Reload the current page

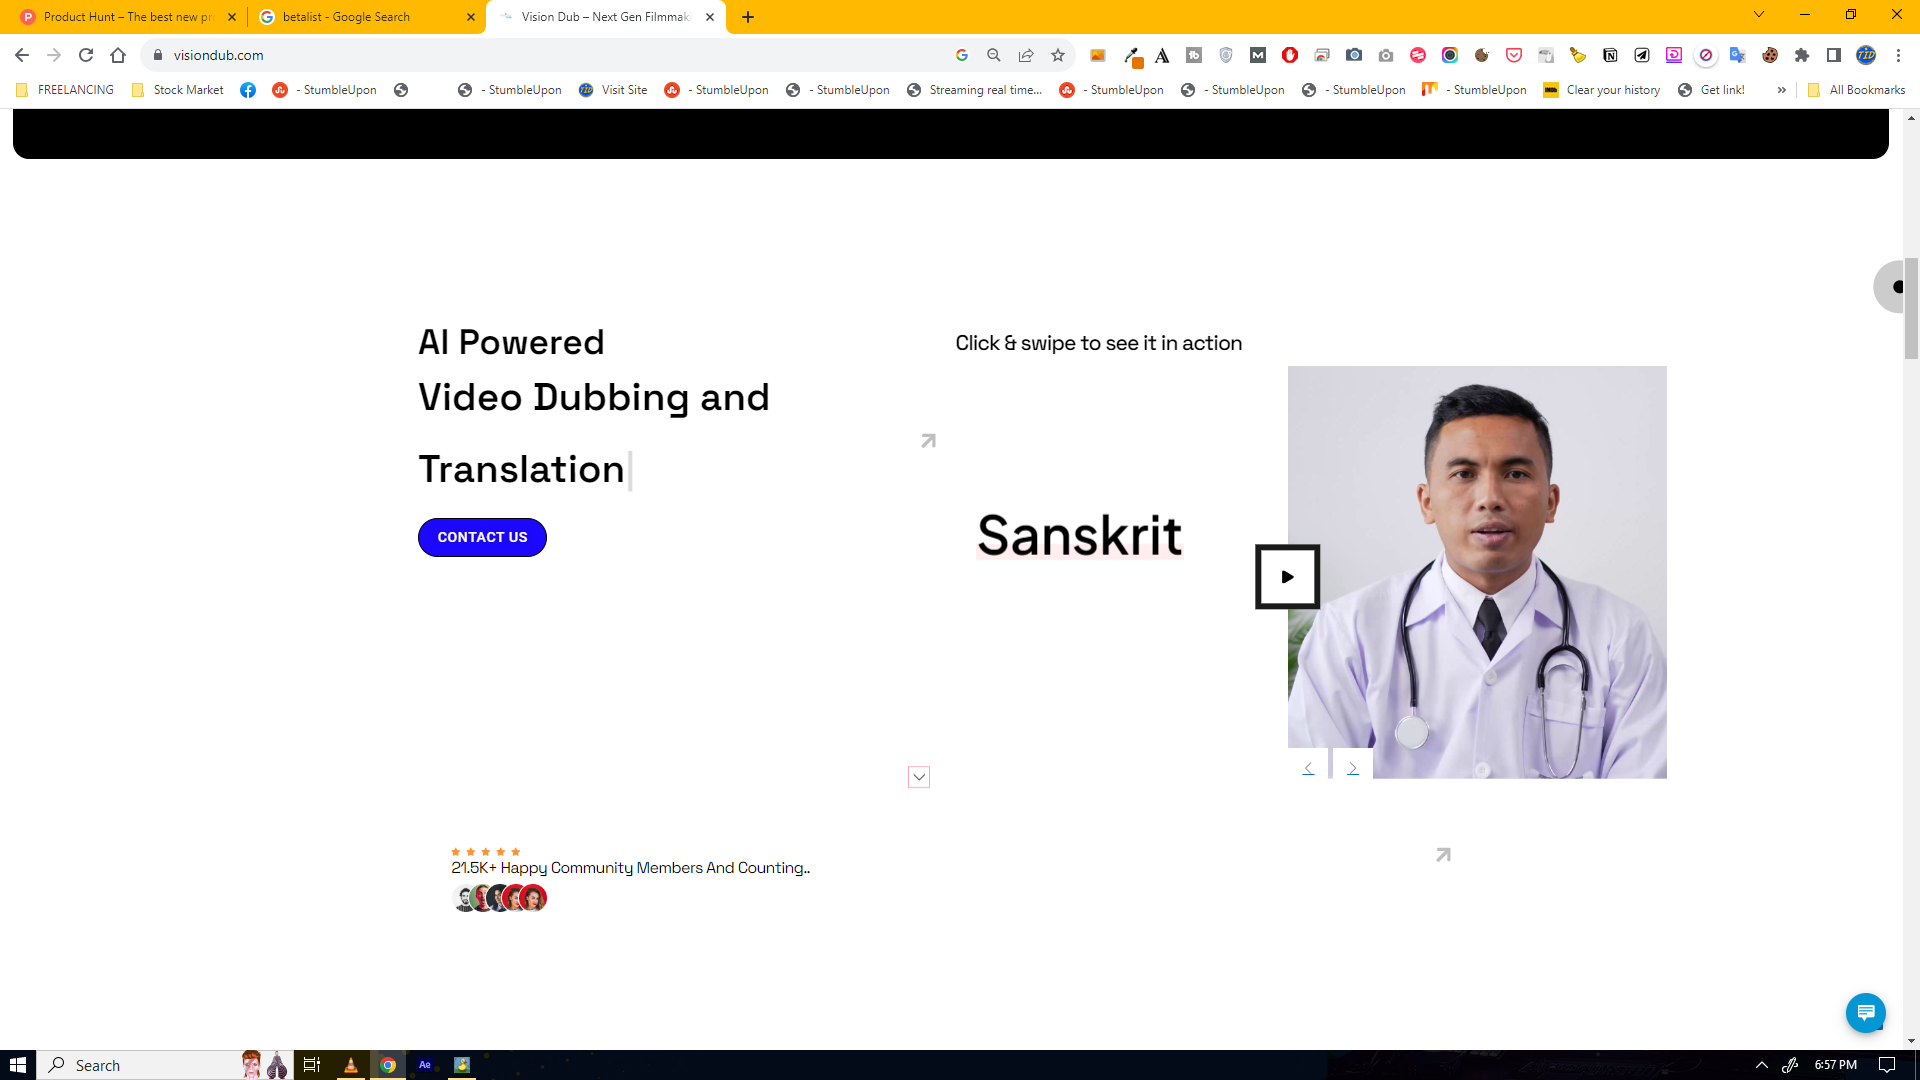[86, 55]
